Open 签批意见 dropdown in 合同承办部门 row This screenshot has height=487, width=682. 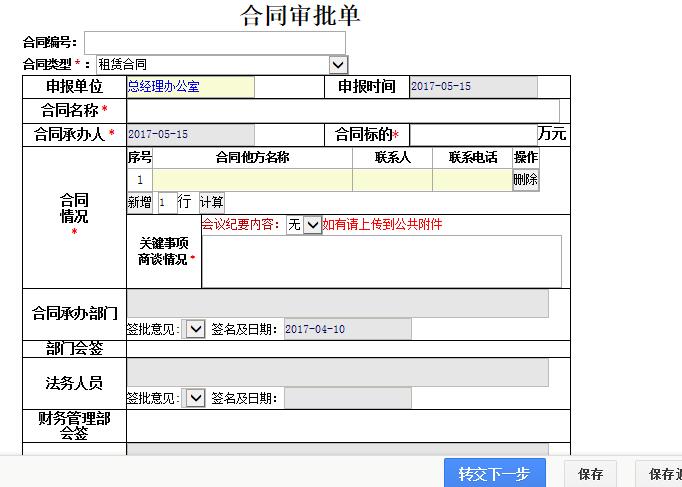(194, 329)
